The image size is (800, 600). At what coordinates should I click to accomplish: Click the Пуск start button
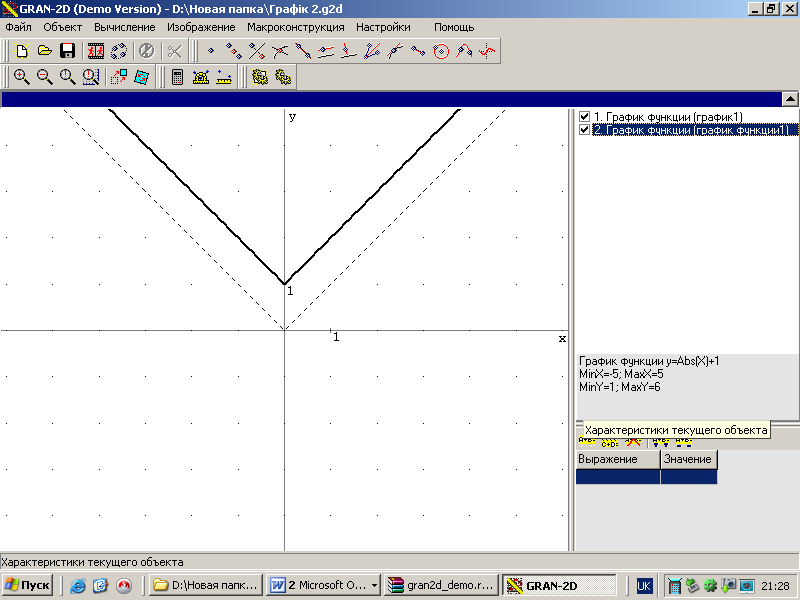[x=28, y=585]
